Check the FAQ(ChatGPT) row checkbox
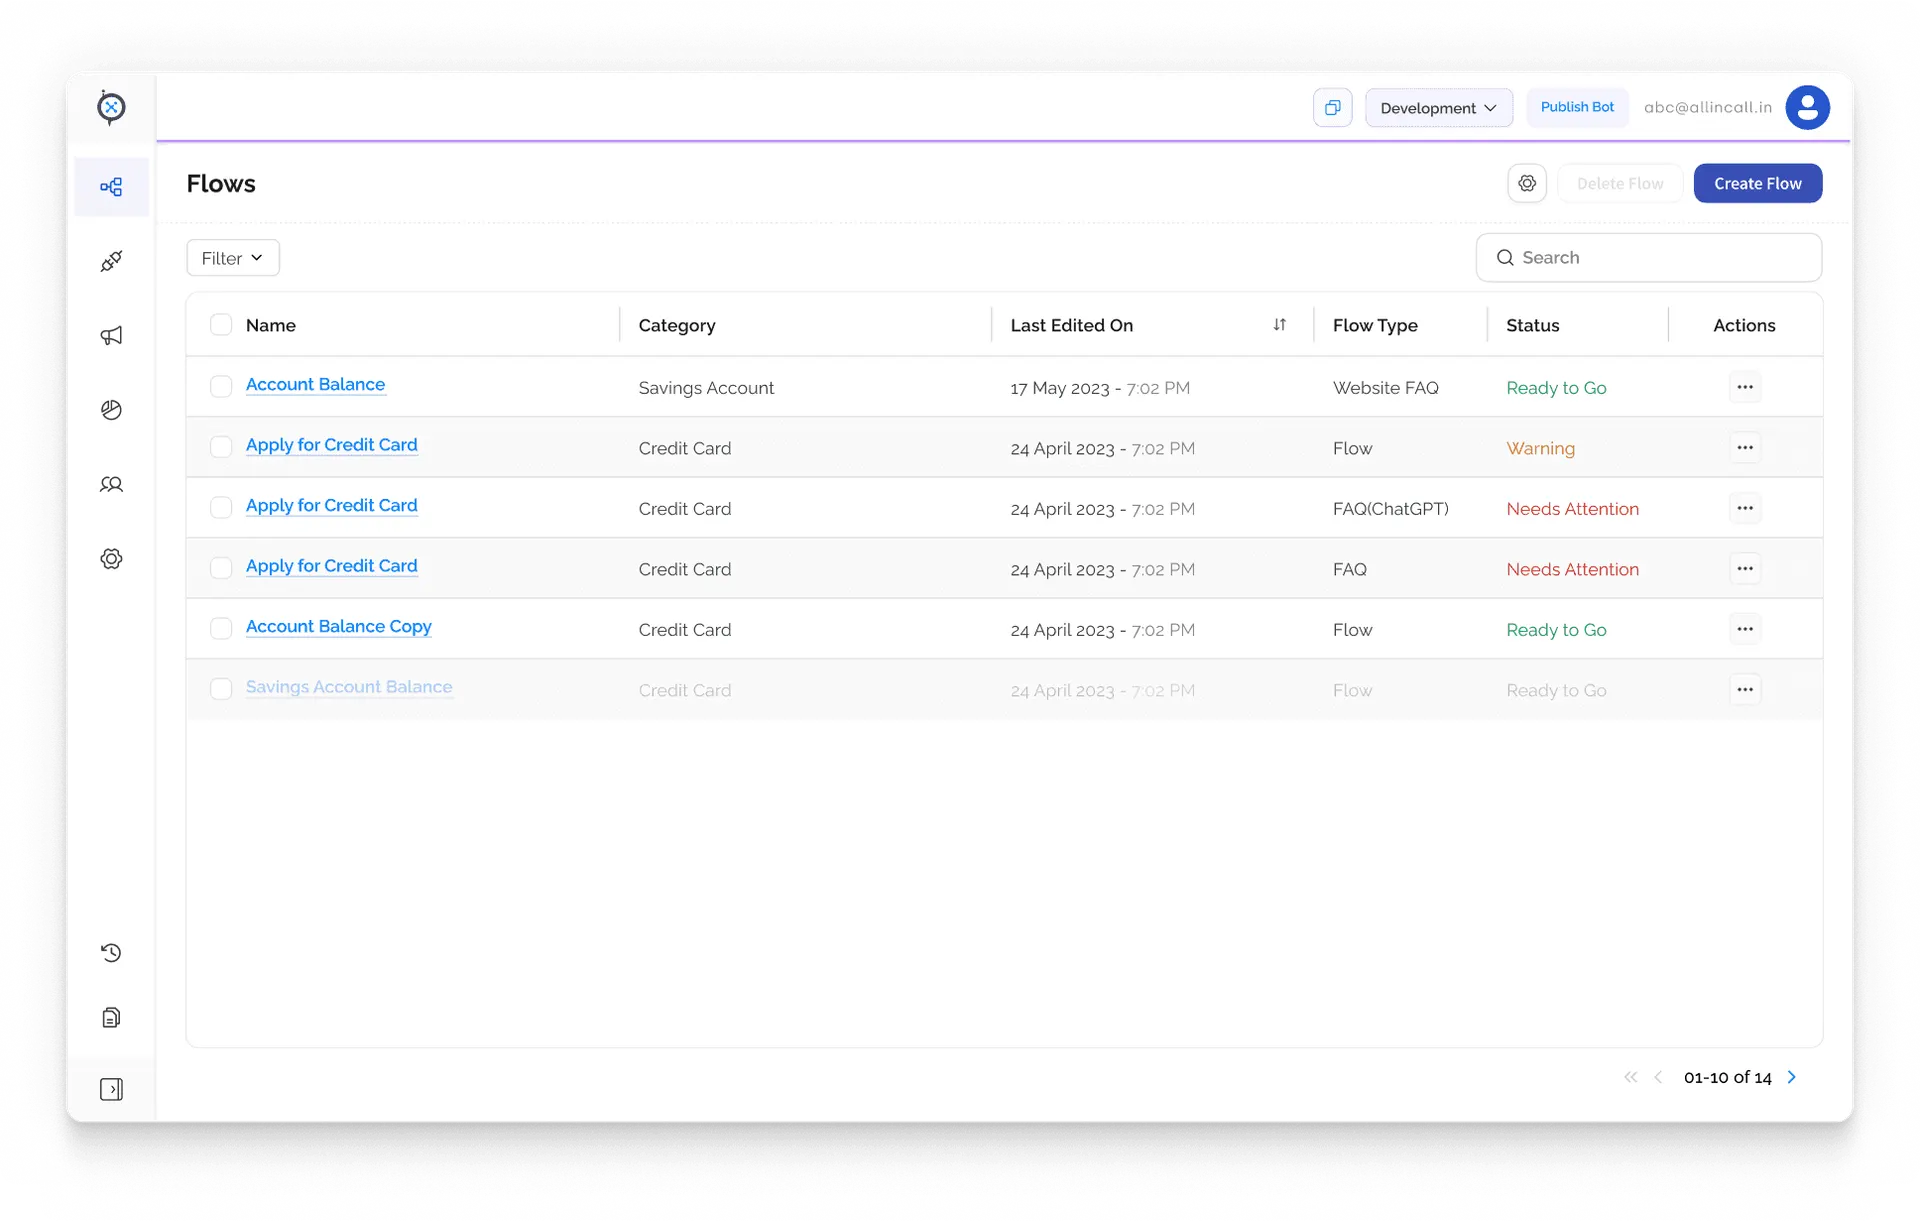Viewport: 1920px width, 1221px height. (x=221, y=508)
